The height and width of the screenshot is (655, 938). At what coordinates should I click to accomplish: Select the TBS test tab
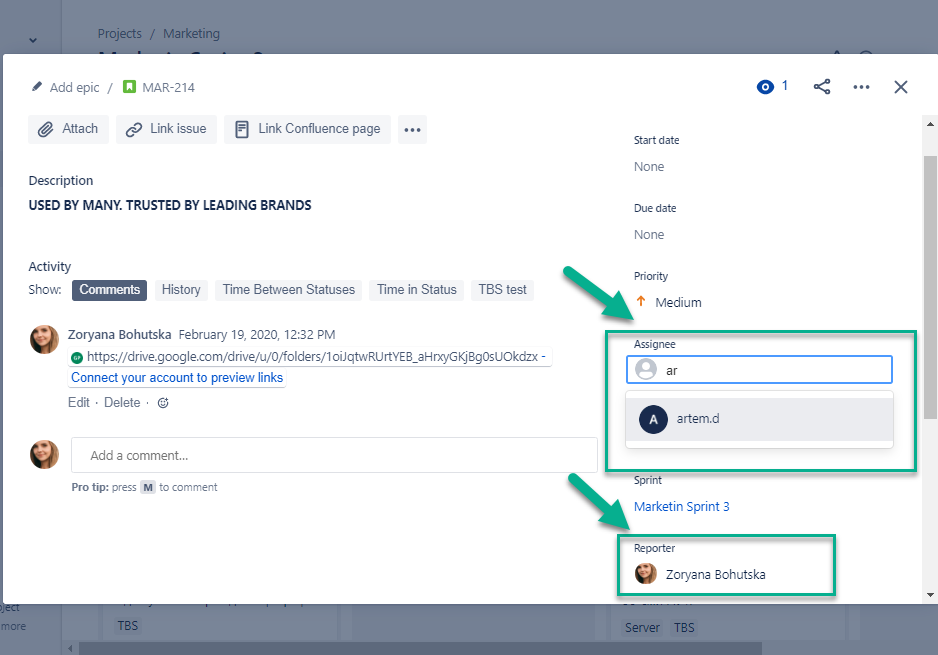pyautogui.click(x=503, y=289)
